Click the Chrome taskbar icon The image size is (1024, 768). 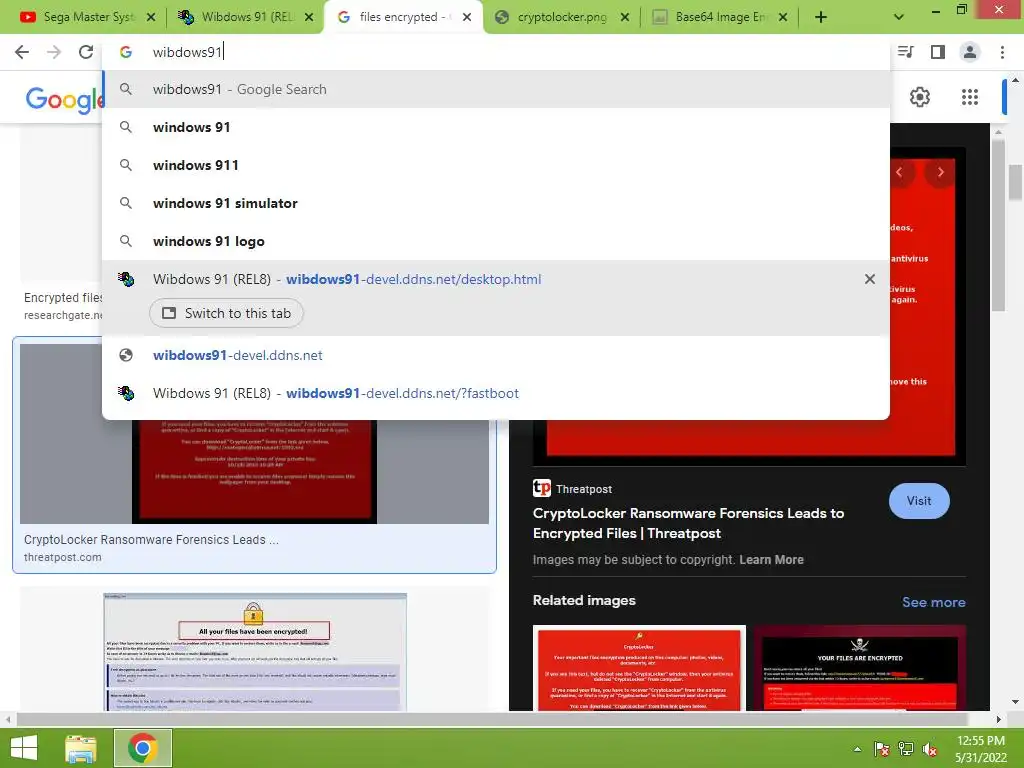[x=143, y=748]
